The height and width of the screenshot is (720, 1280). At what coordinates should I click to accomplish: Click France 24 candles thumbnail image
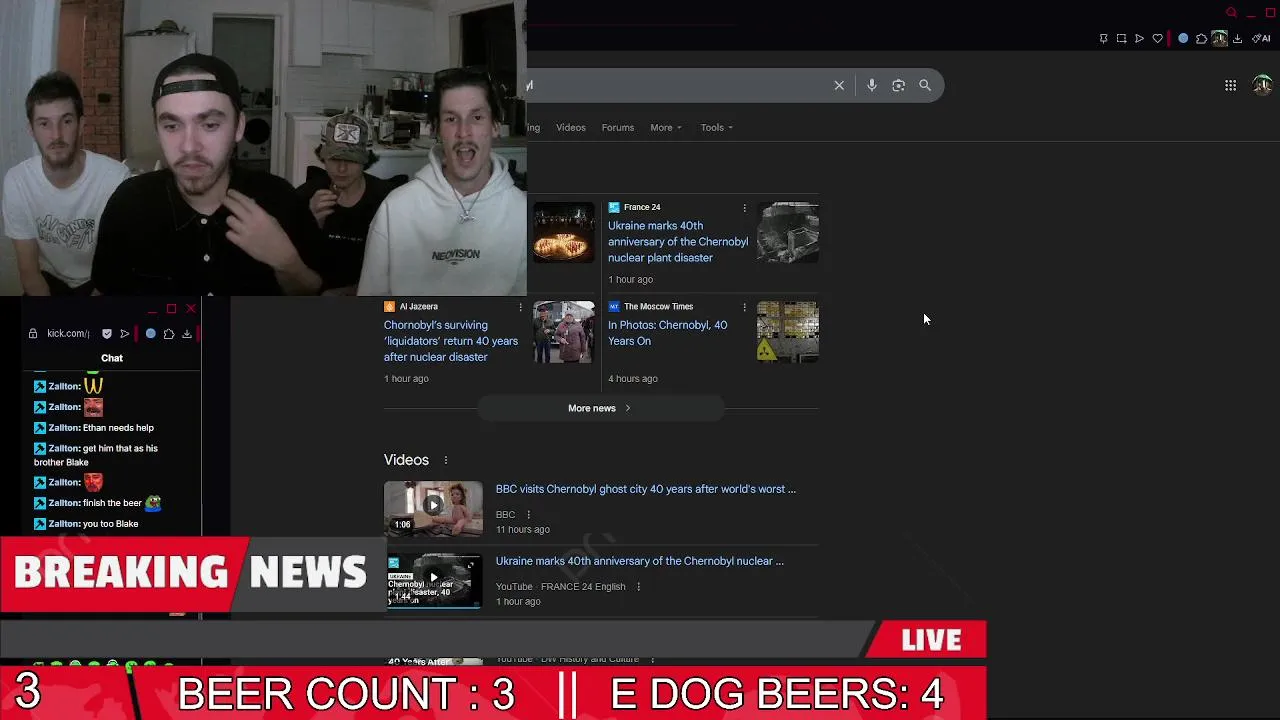click(564, 232)
